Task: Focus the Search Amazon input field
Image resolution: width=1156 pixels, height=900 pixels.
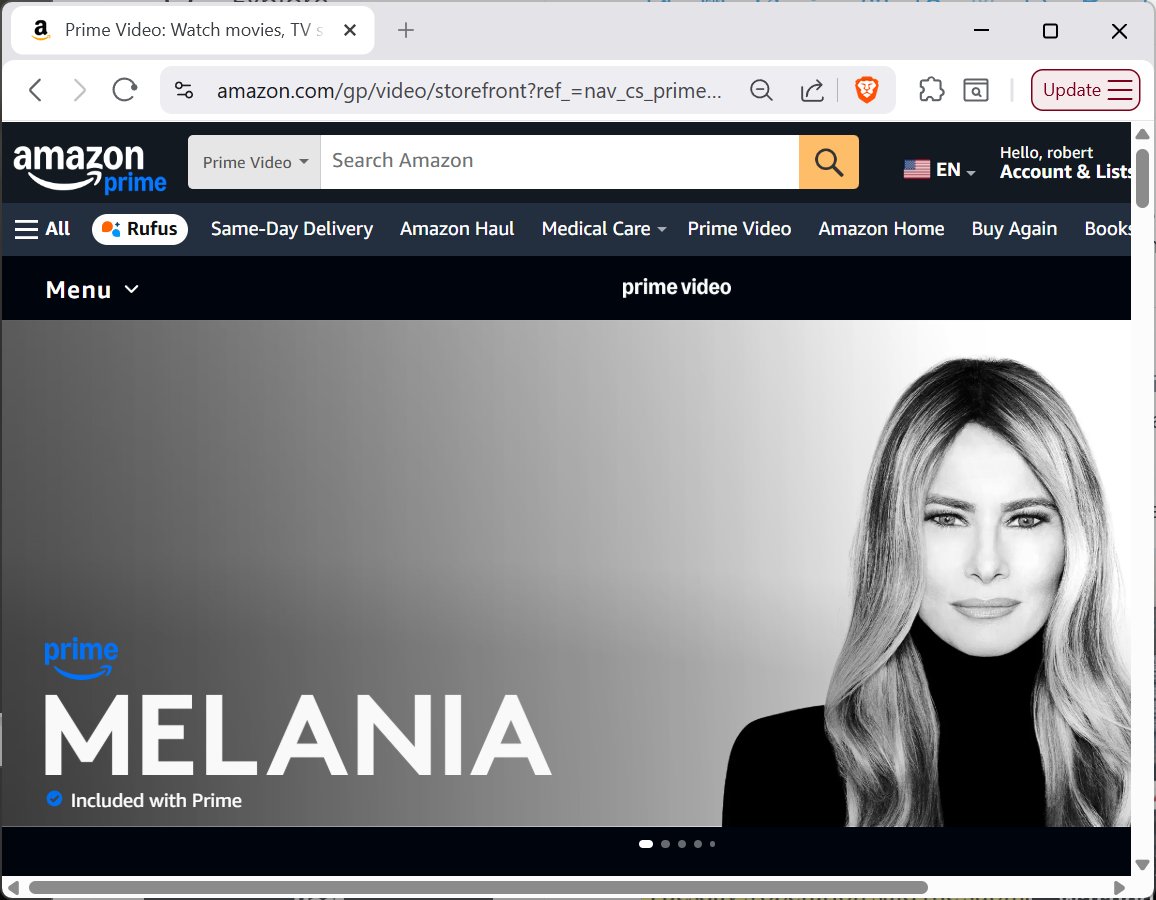Action: (560, 162)
